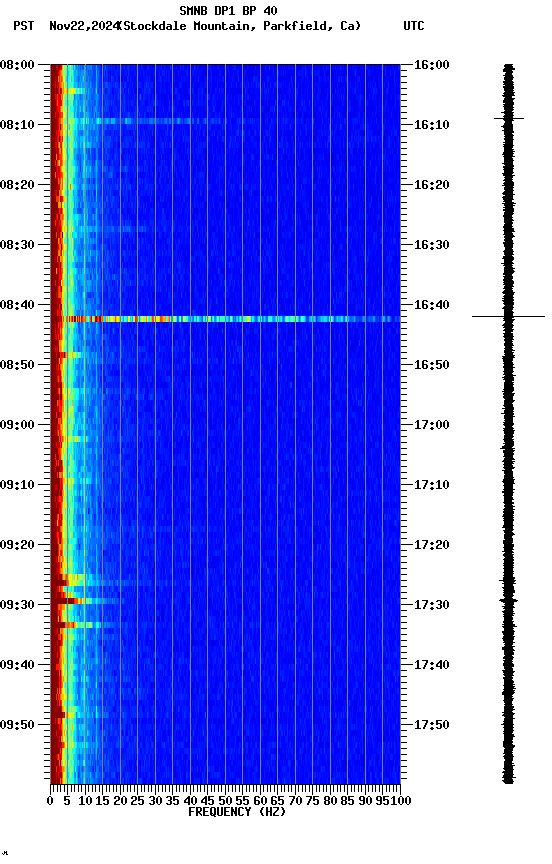Click the broadband event streak near 08:42
This screenshot has height=864, width=552.
click(x=225, y=319)
